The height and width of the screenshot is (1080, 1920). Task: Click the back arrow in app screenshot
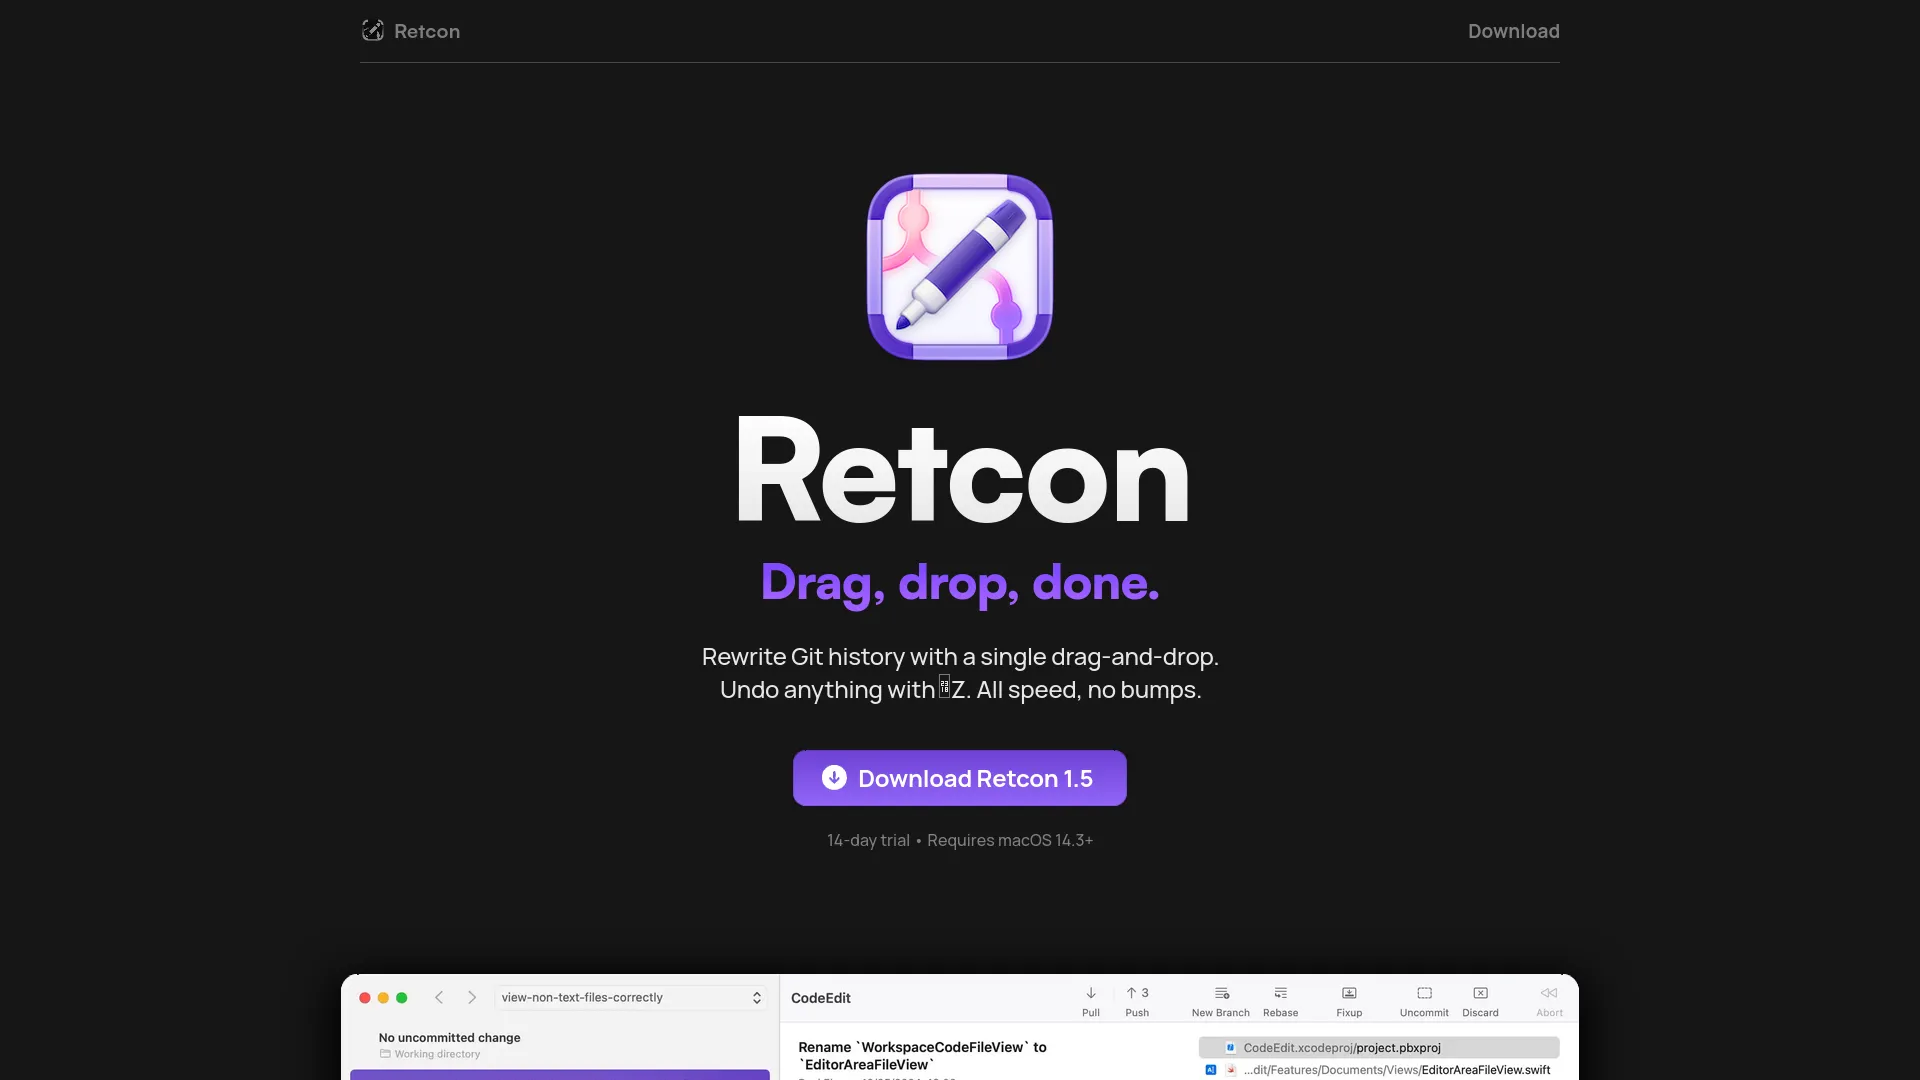tap(439, 998)
